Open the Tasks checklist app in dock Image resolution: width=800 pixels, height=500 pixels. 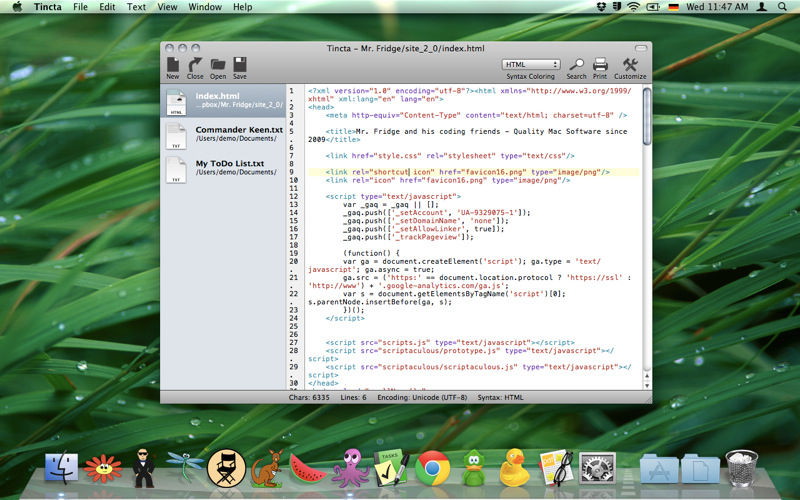pos(391,467)
